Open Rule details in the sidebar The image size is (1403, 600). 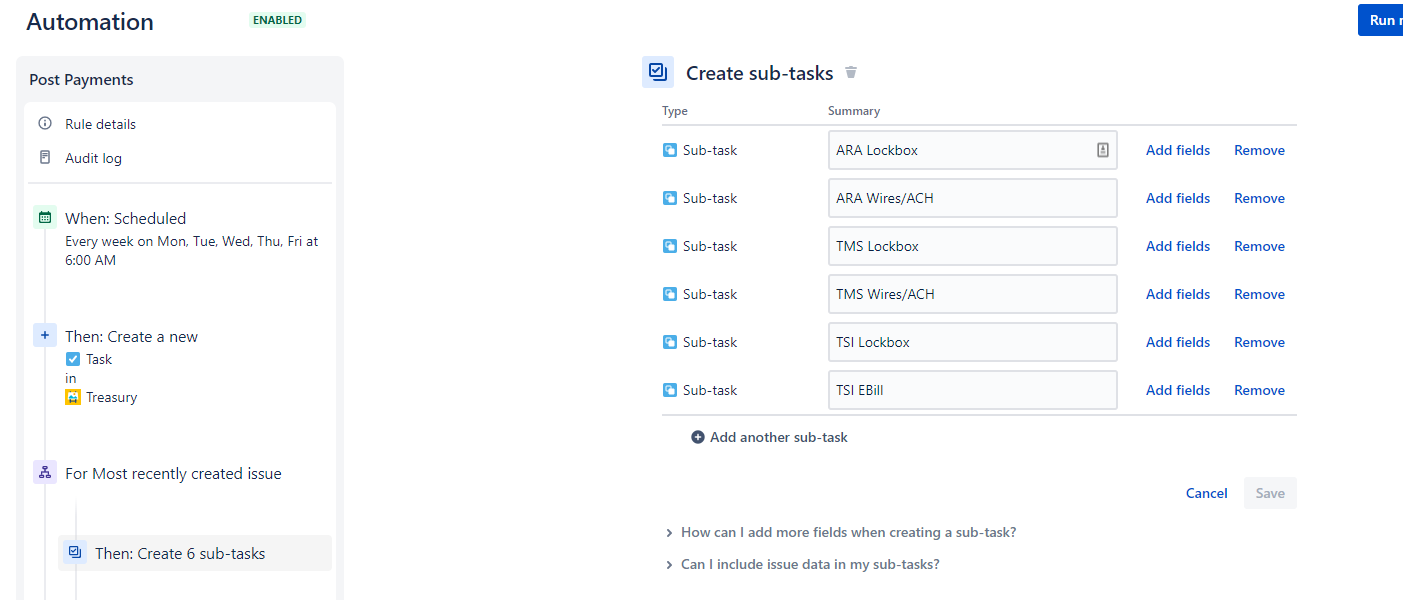click(x=102, y=123)
